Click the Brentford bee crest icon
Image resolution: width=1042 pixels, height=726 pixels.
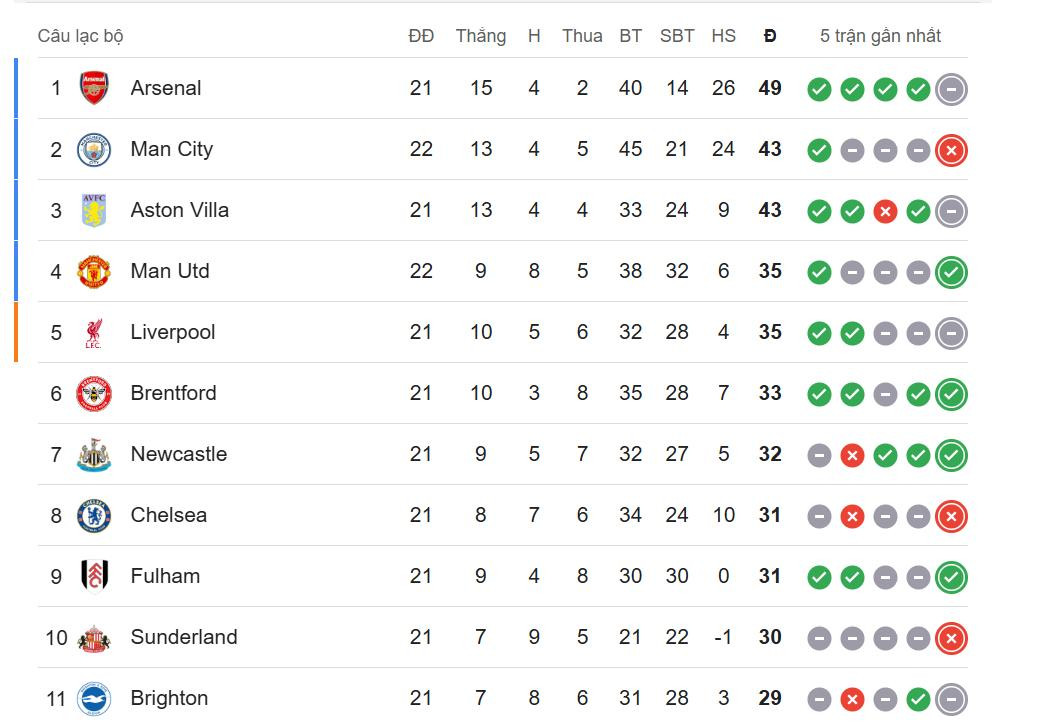(94, 393)
